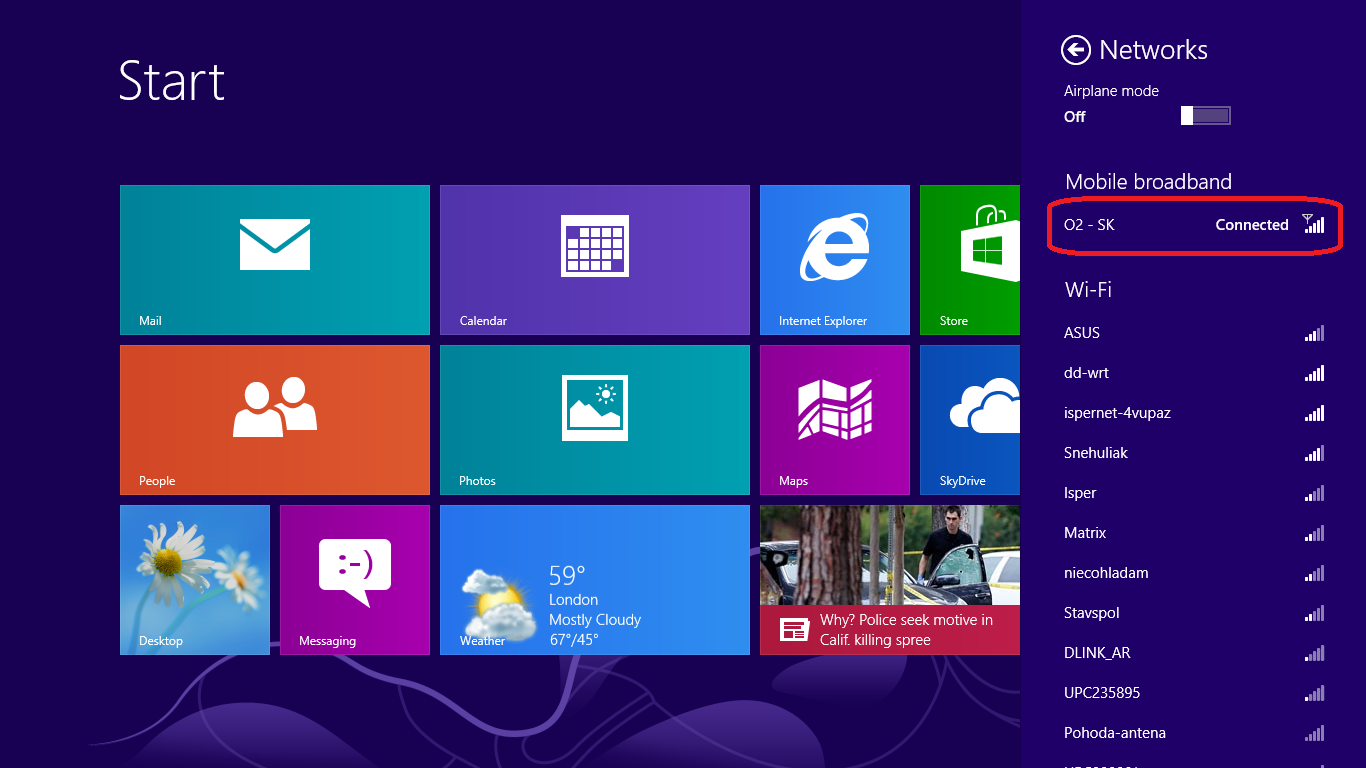Open the People tile
The height and width of the screenshot is (768, 1366).
coord(275,420)
